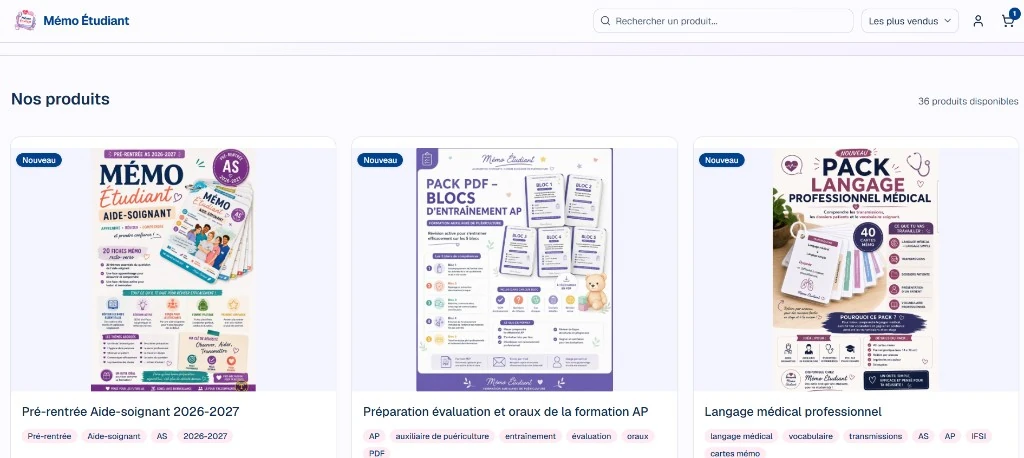1024x458 pixels.
Task: Open product title Langage médical professionnel
Action: (x=793, y=412)
